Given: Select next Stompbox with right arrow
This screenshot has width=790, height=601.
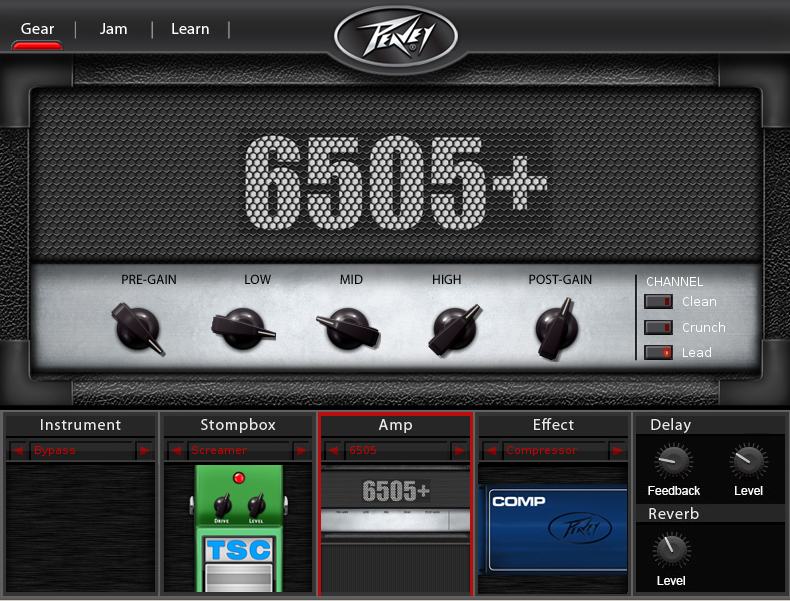Looking at the screenshot, I should pos(302,450).
